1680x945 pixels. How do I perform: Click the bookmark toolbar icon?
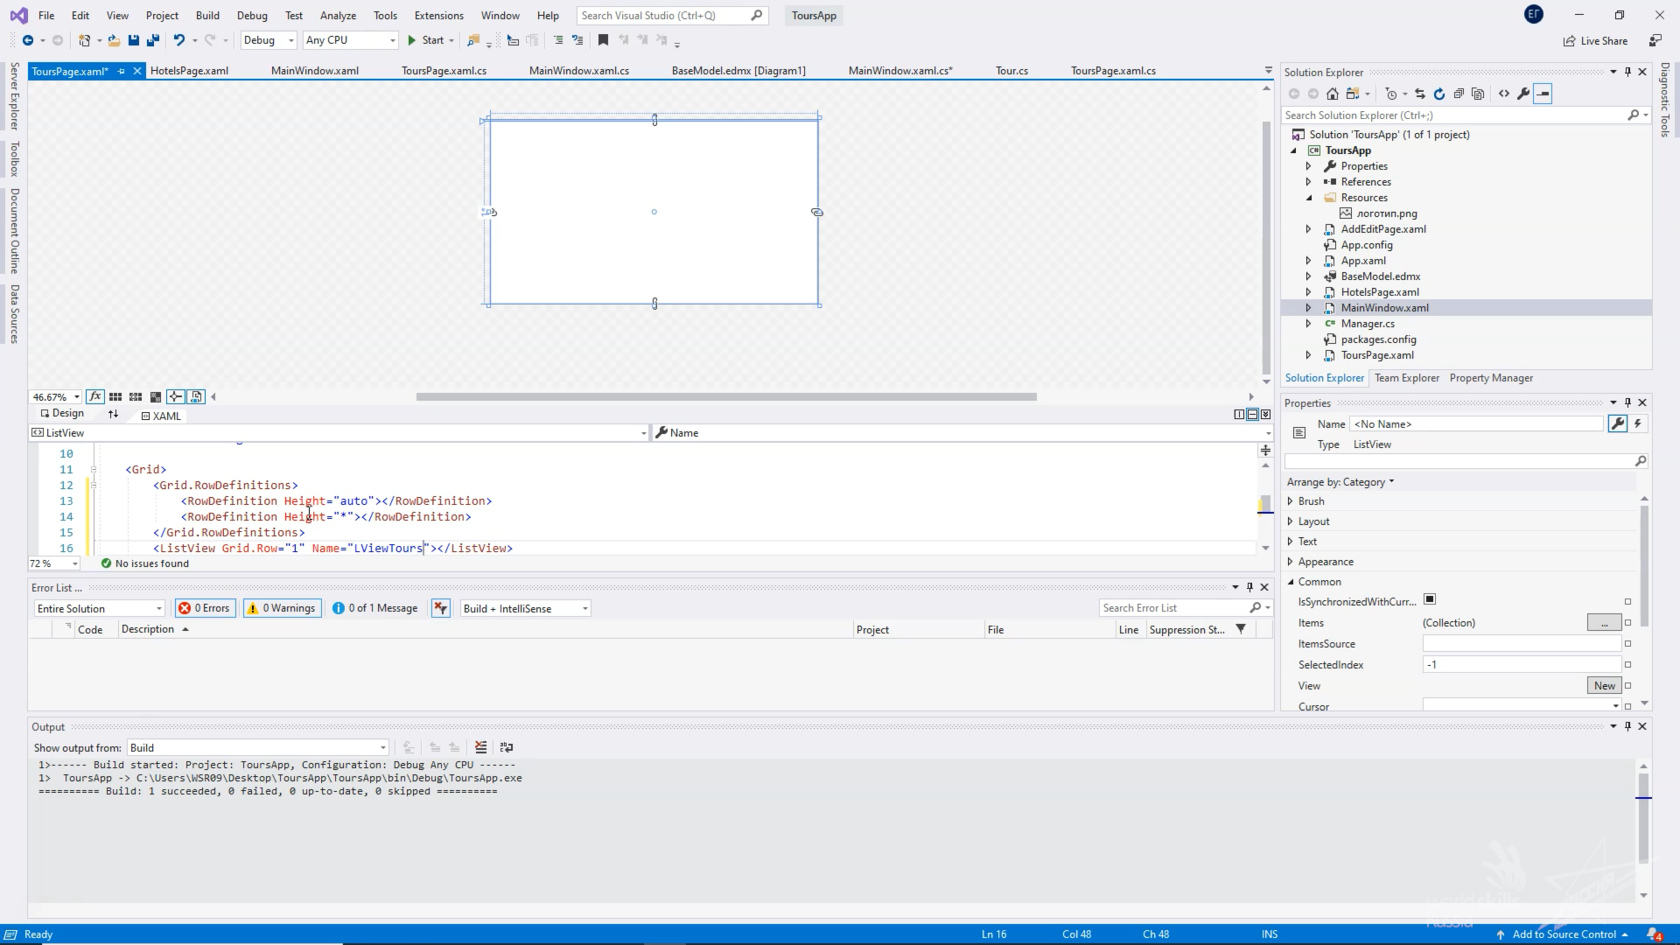(603, 40)
